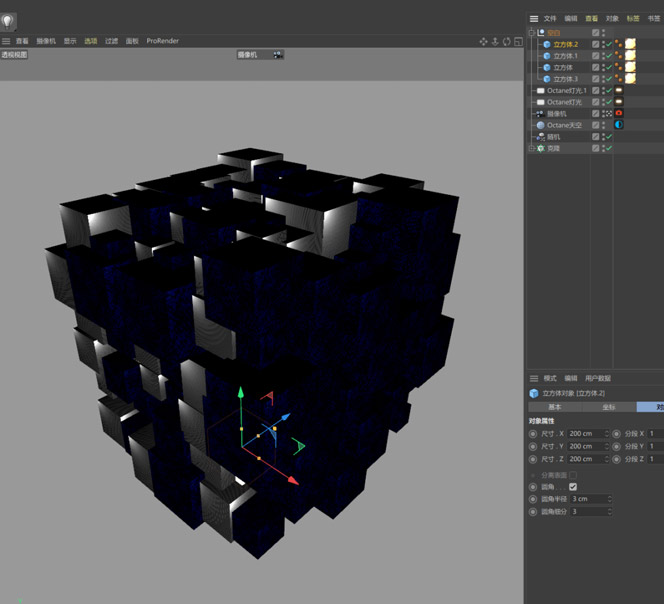Click the Octane天空 environment tag icon

[x=619, y=125]
